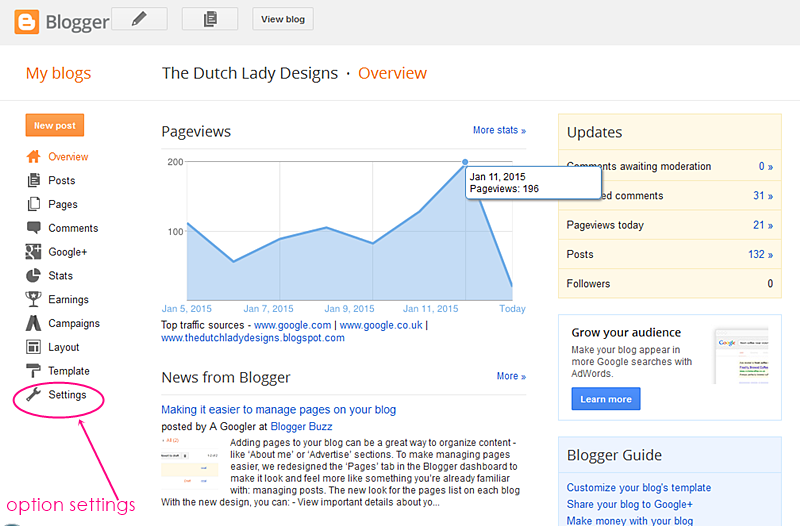Screen dimensions: 800x526
Task: Click the news article thumbnail image
Action: 190,462
